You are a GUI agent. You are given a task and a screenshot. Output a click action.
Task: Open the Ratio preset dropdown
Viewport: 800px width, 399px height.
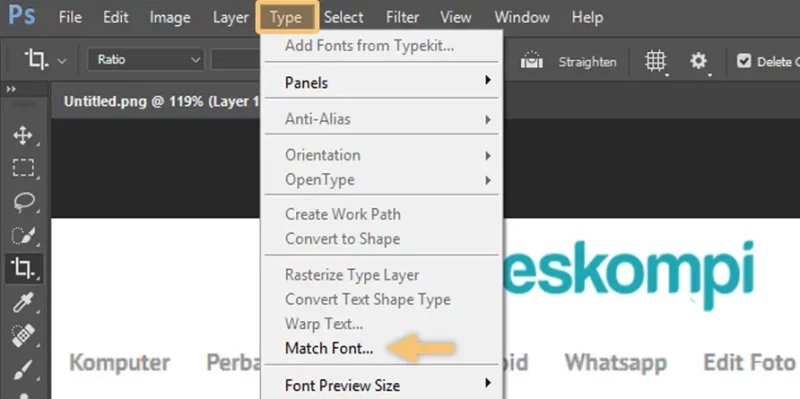coord(146,60)
